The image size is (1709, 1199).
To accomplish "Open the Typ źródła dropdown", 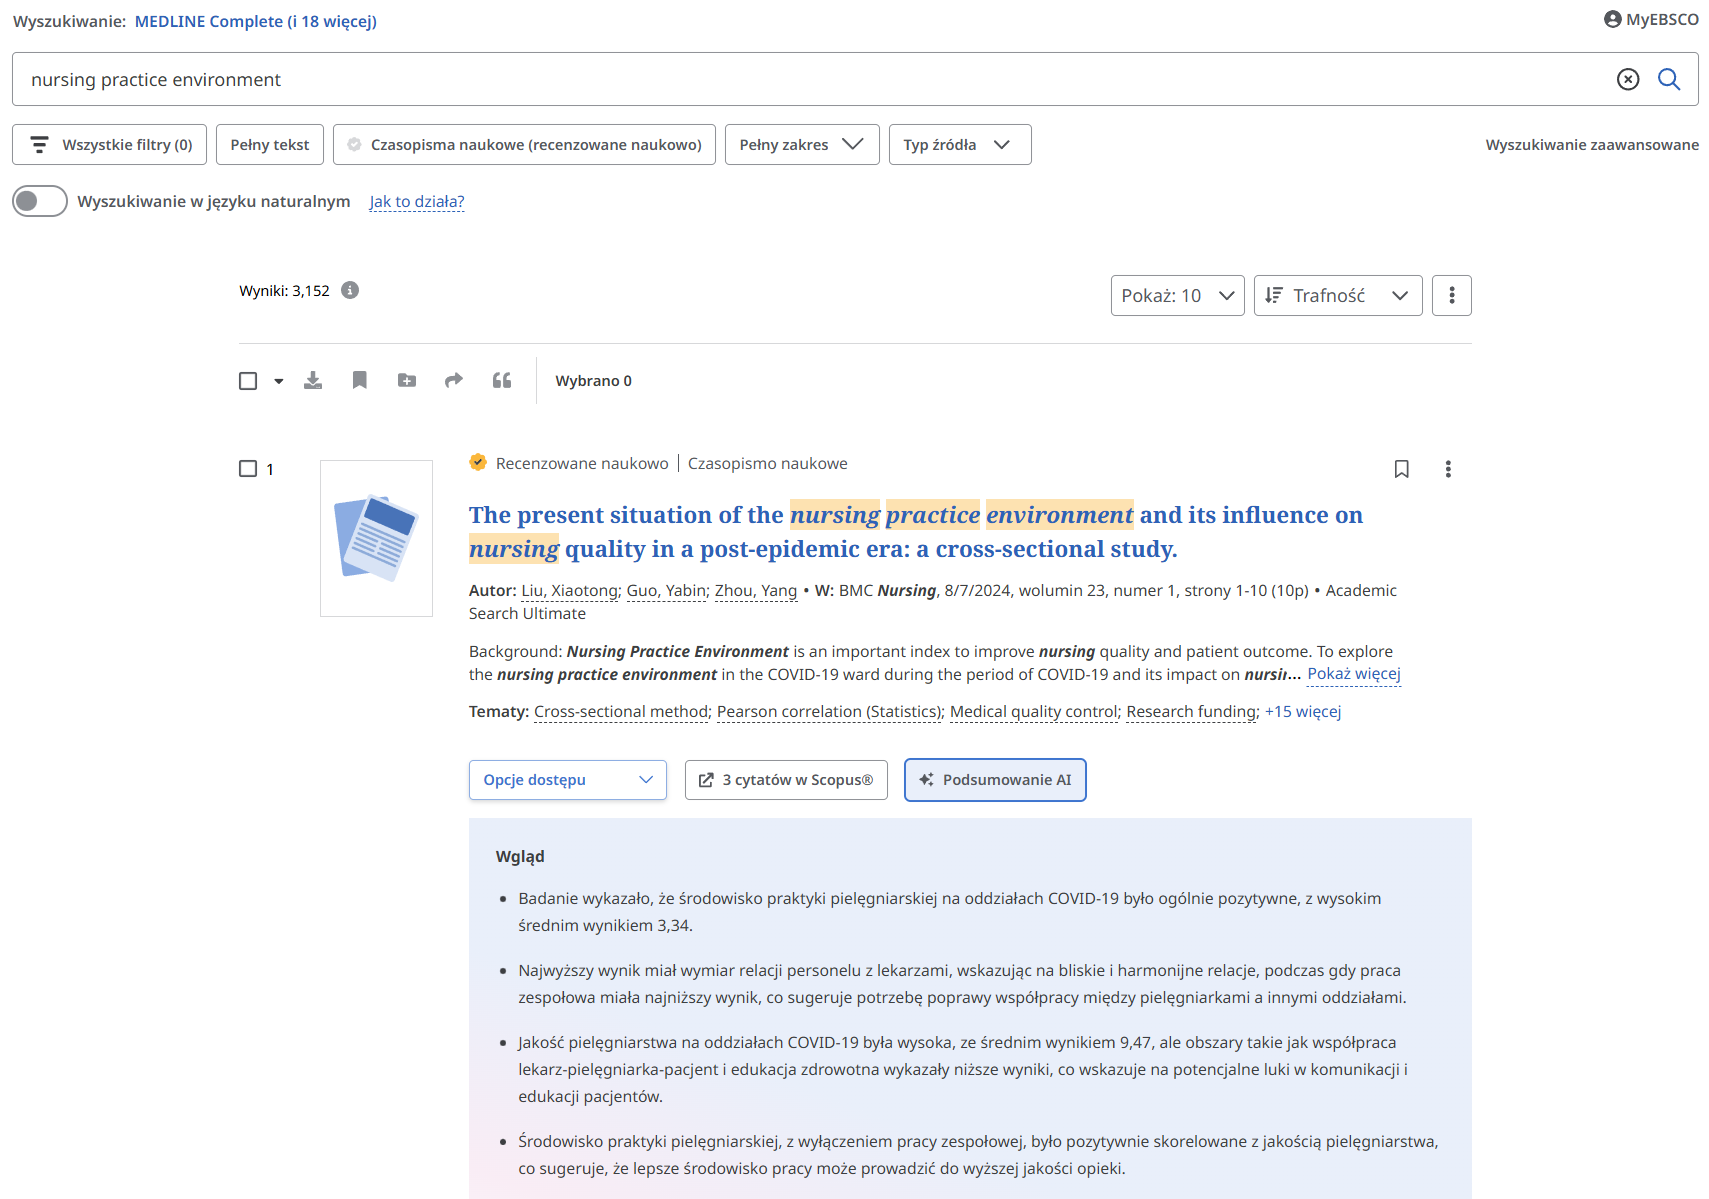I will (x=959, y=144).
